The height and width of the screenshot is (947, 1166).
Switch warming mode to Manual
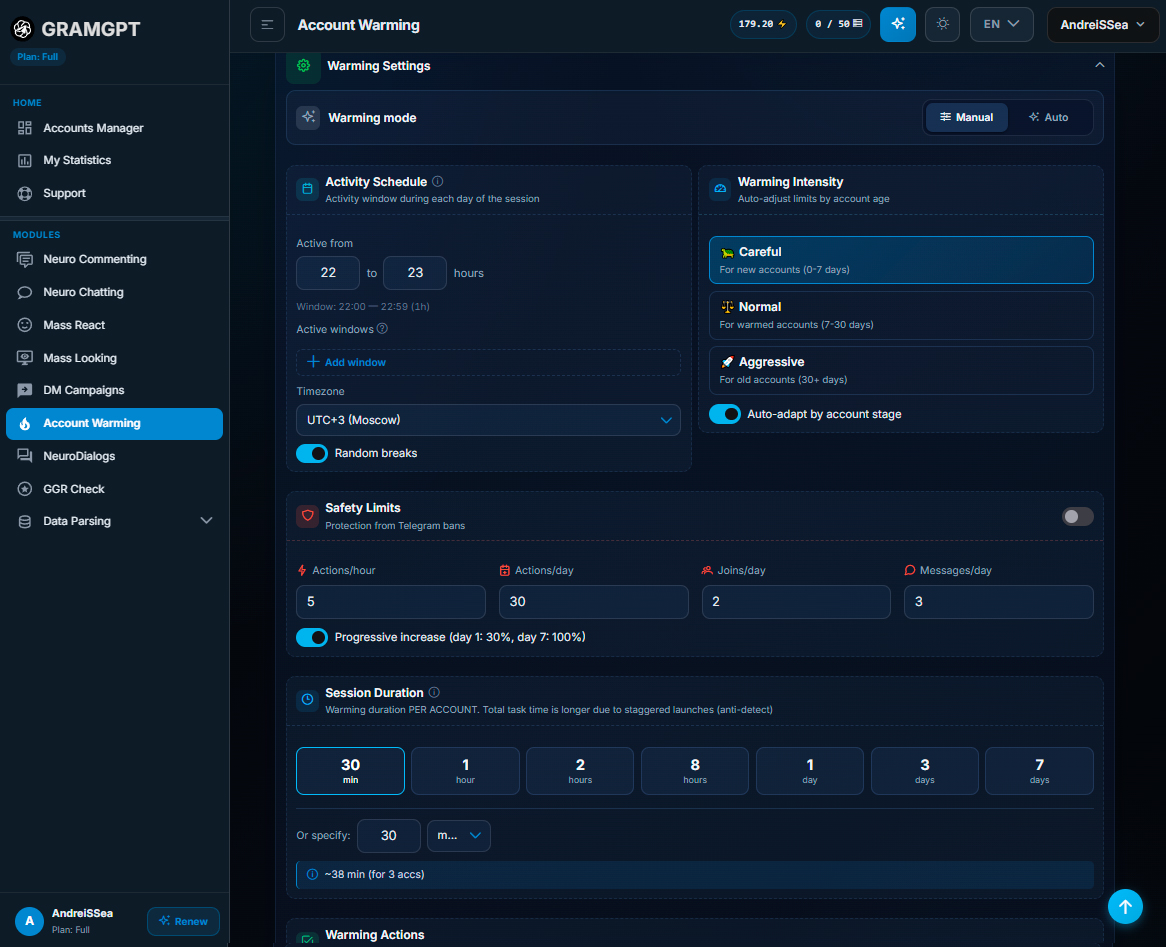coord(966,118)
